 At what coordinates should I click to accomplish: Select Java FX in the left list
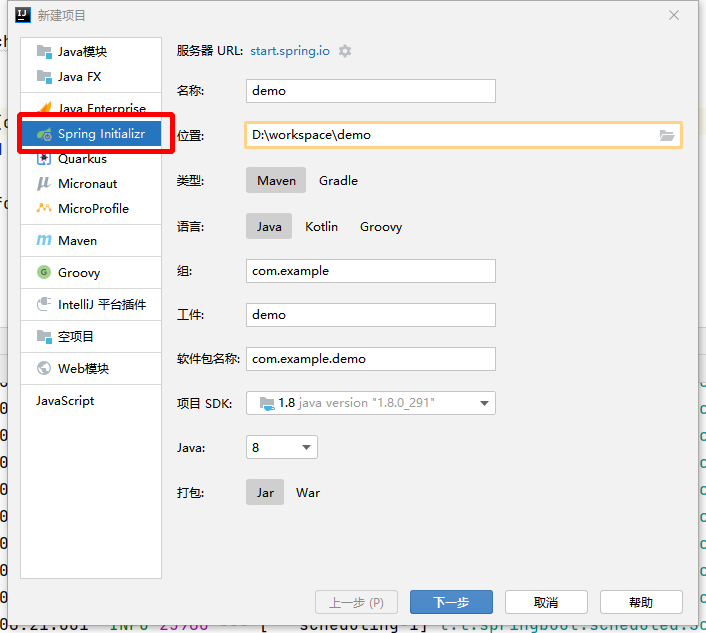click(x=91, y=77)
